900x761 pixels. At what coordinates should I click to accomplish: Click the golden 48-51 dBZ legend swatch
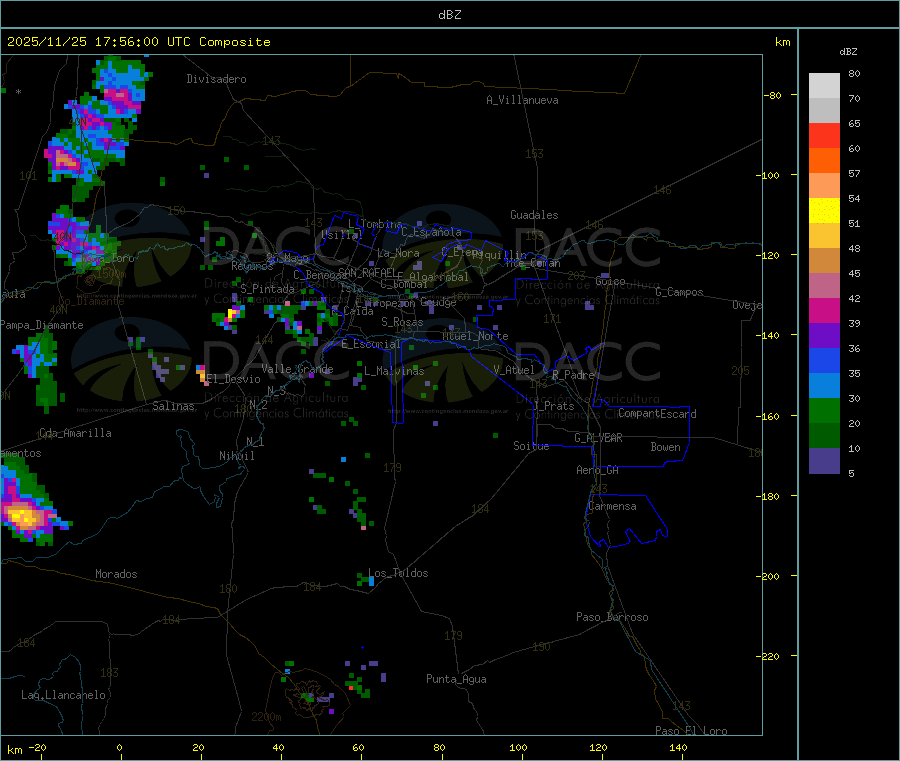tap(824, 236)
